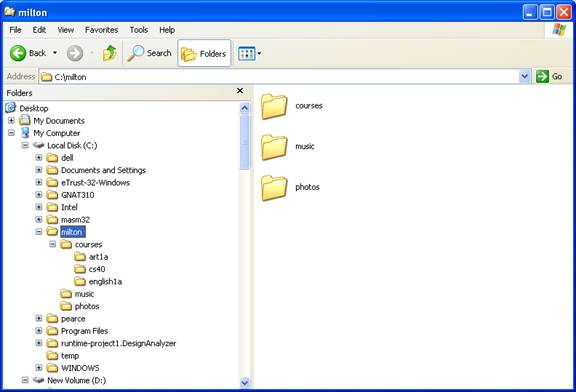Image resolution: width=576 pixels, height=392 pixels.
Task: Collapse the courses subfolder node
Action: click(53, 244)
